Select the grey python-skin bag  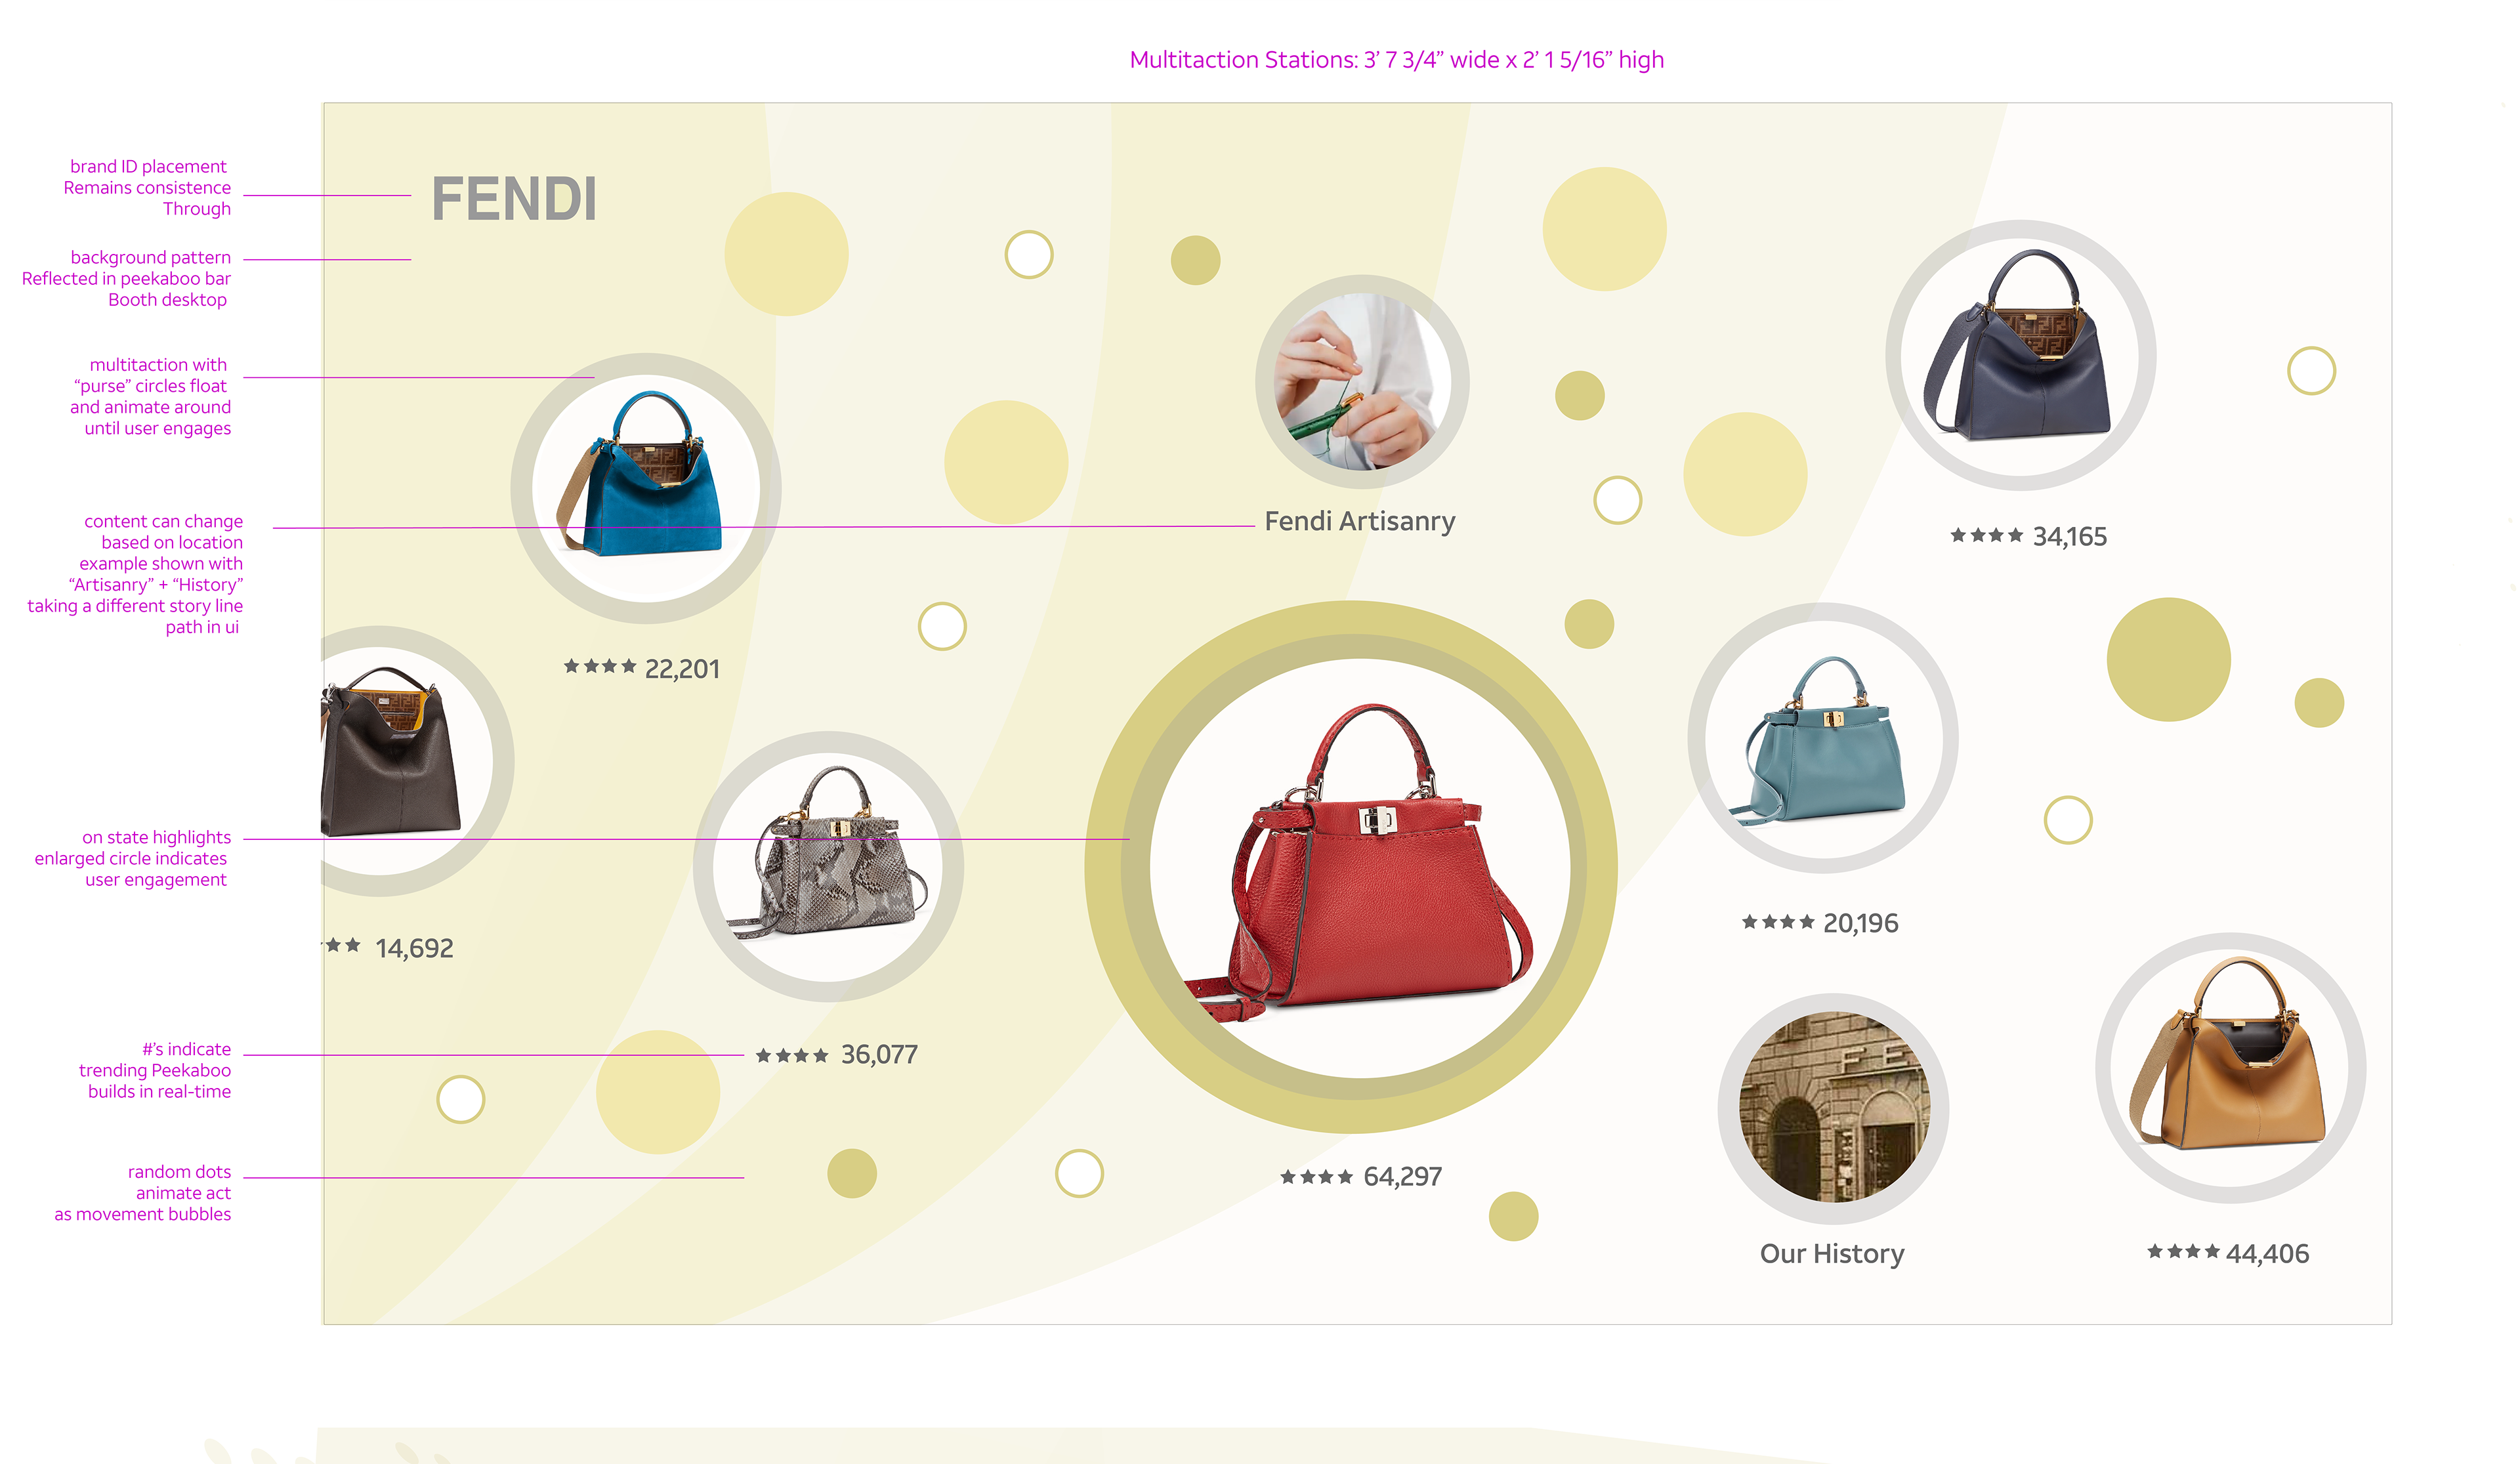828,866
